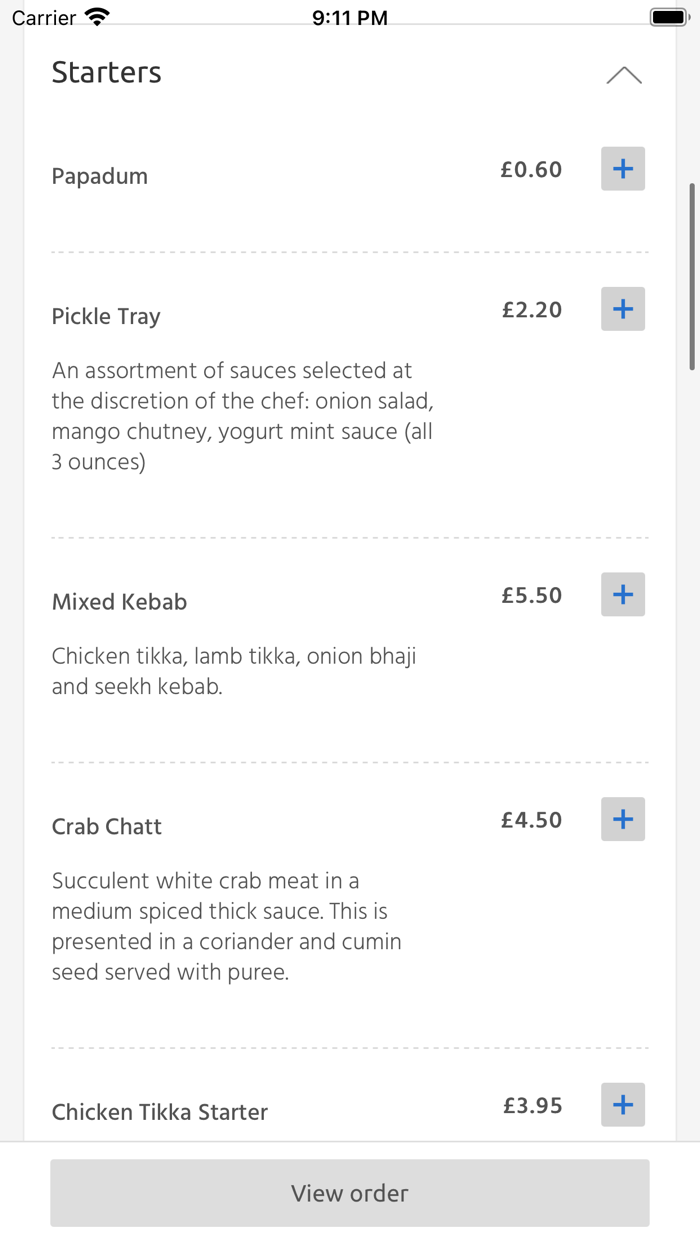Tap the battery indicator at top right

(x=668, y=16)
